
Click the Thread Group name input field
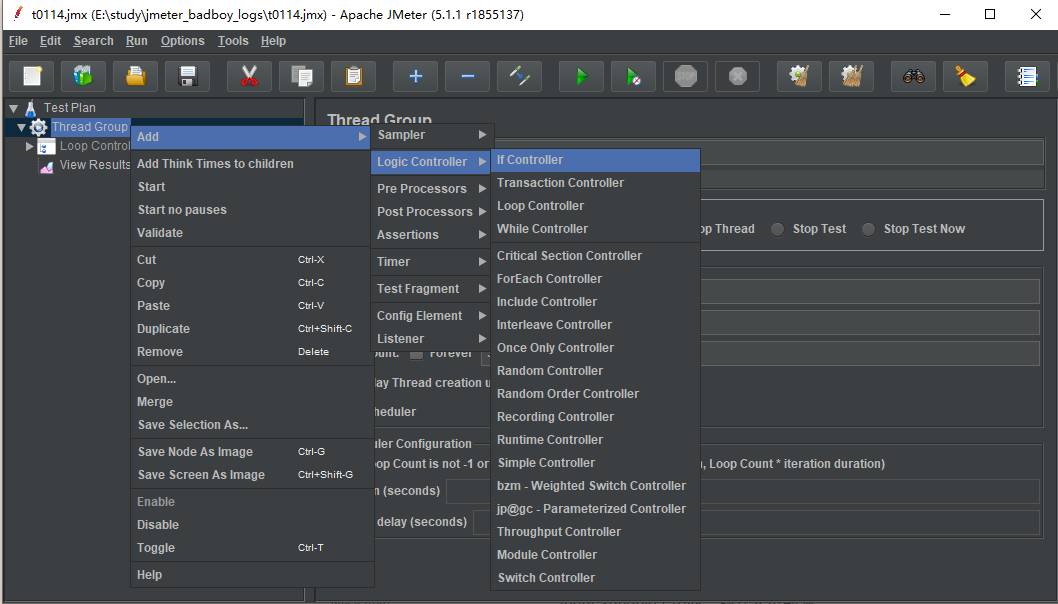(872, 153)
